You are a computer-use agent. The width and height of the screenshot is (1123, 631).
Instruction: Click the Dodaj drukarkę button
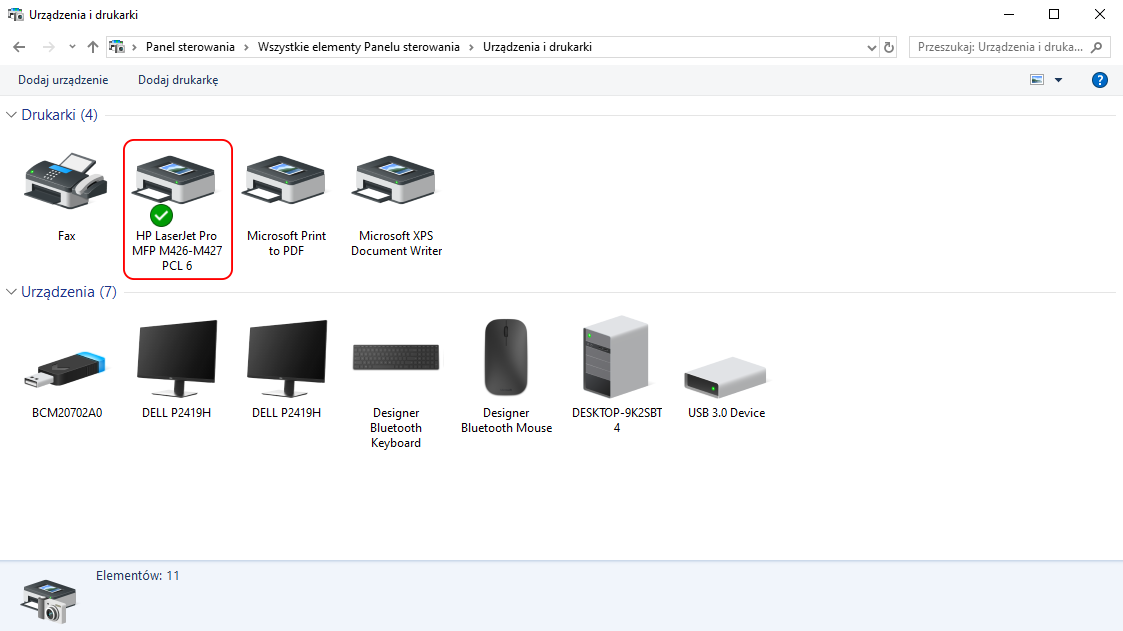click(178, 80)
